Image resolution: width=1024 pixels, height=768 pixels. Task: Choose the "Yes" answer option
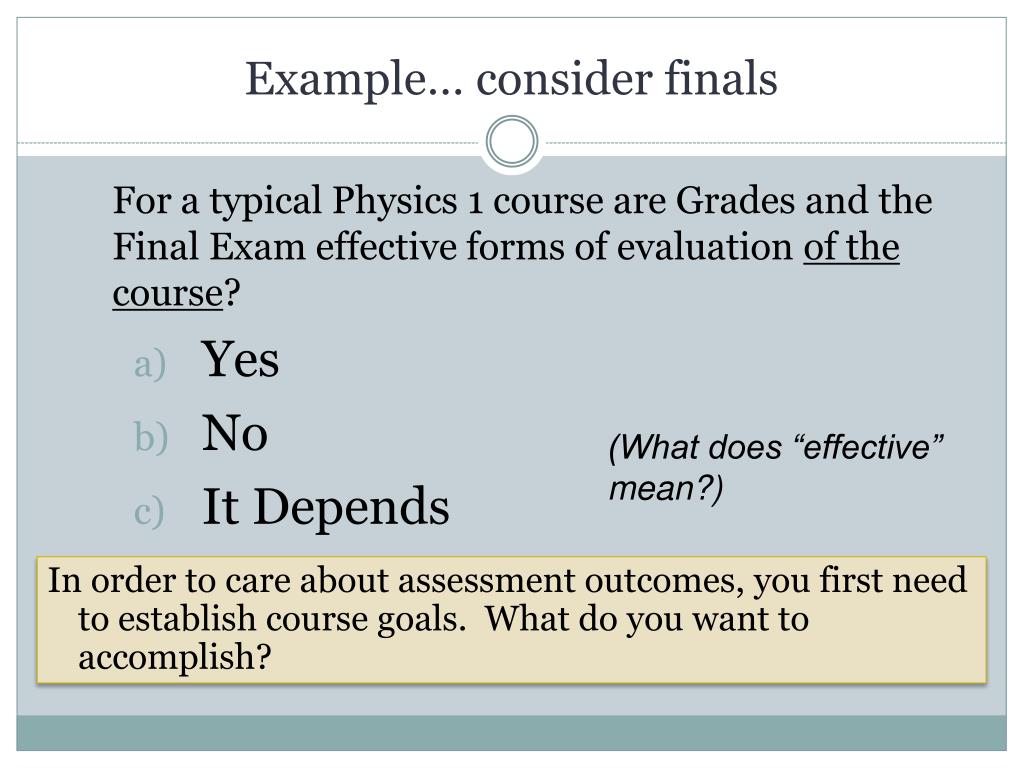(240, 360)
